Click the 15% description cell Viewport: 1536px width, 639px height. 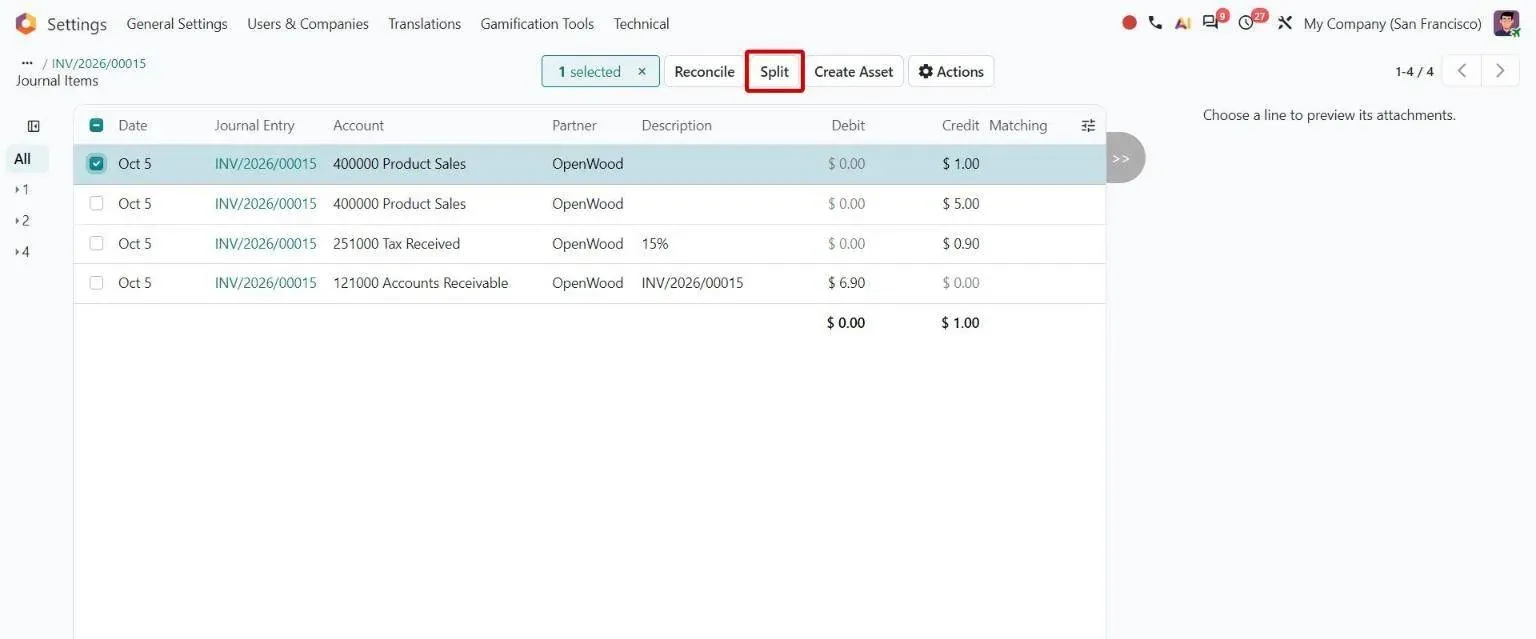pos(655,243)
